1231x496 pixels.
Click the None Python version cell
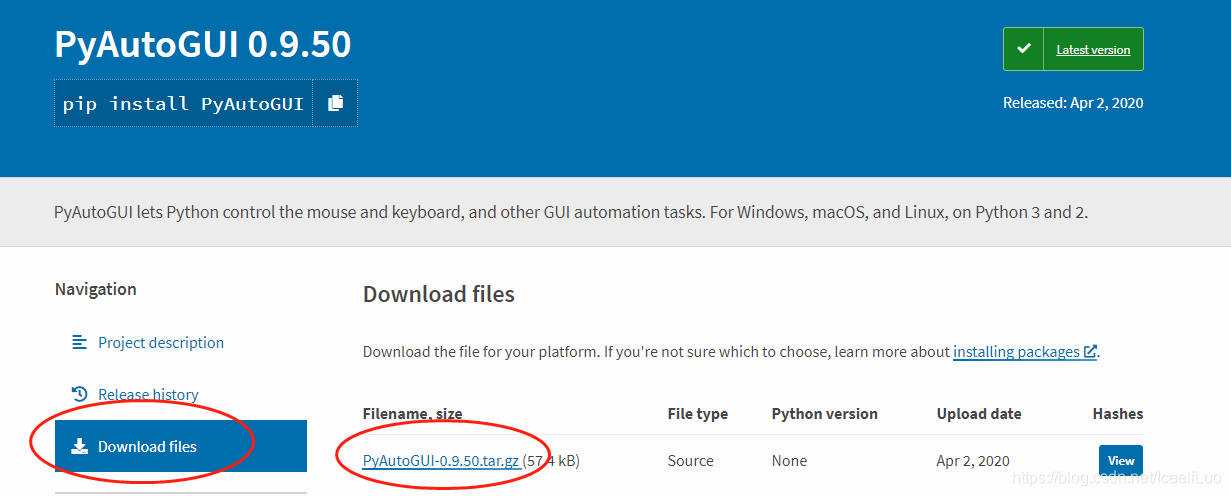coord(789,461)
